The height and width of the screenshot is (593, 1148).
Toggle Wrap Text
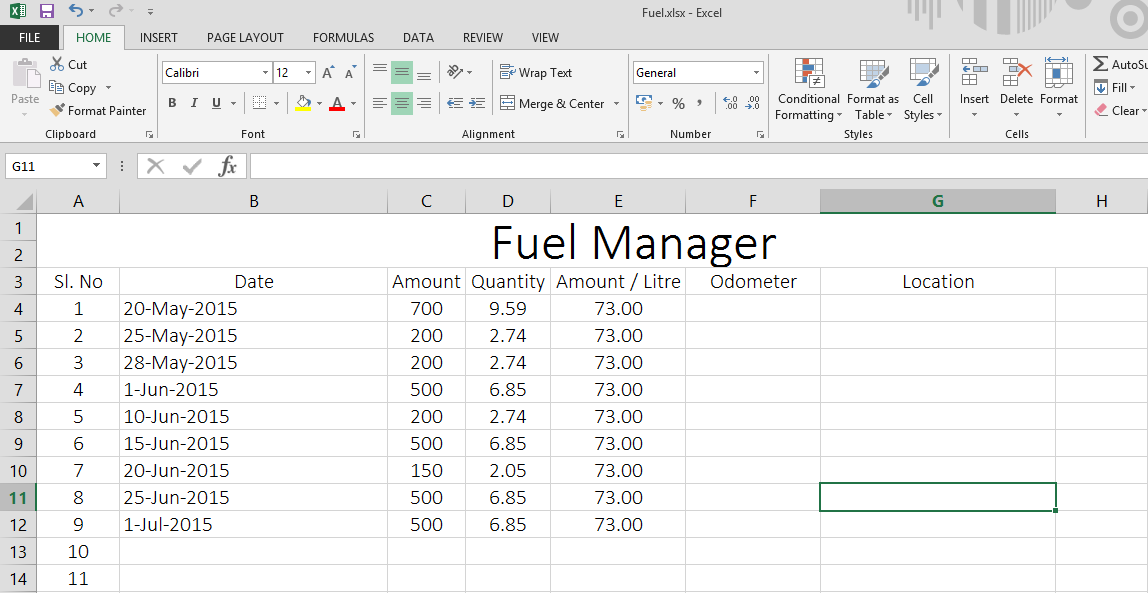coord(536,72)
